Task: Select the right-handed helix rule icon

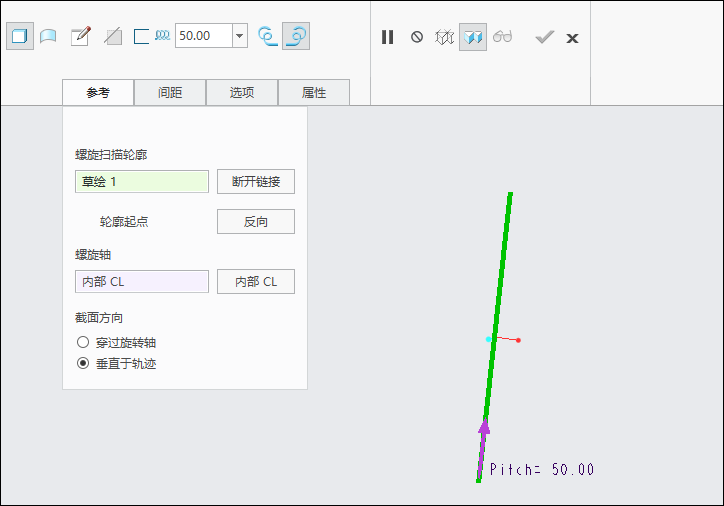Action: [296, 36]
